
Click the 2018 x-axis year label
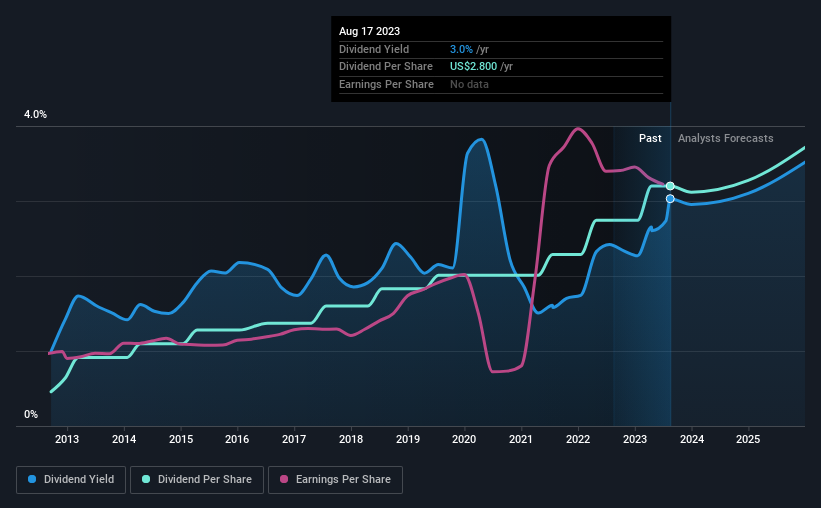[x=351, y=439]
